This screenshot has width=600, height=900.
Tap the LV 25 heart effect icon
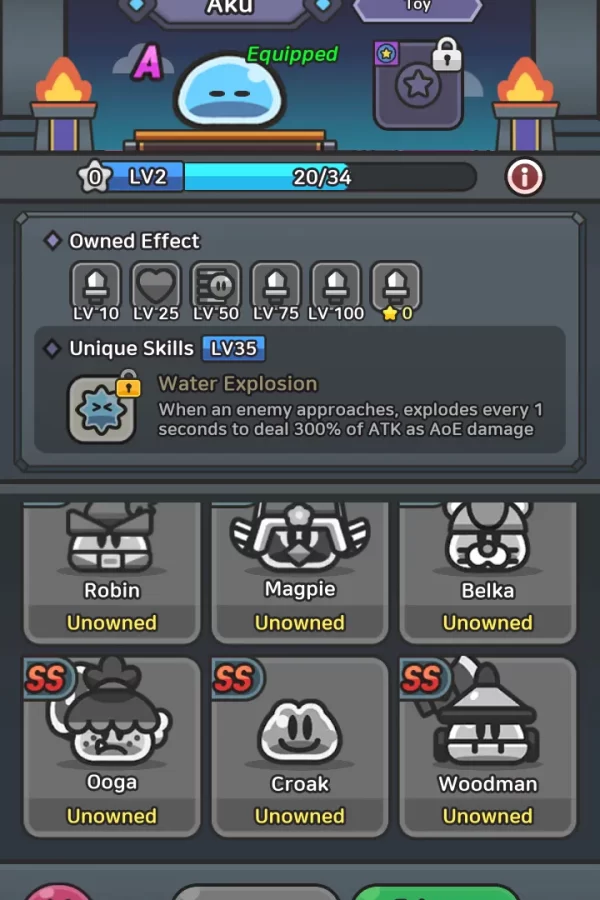(x=156, y=285)
